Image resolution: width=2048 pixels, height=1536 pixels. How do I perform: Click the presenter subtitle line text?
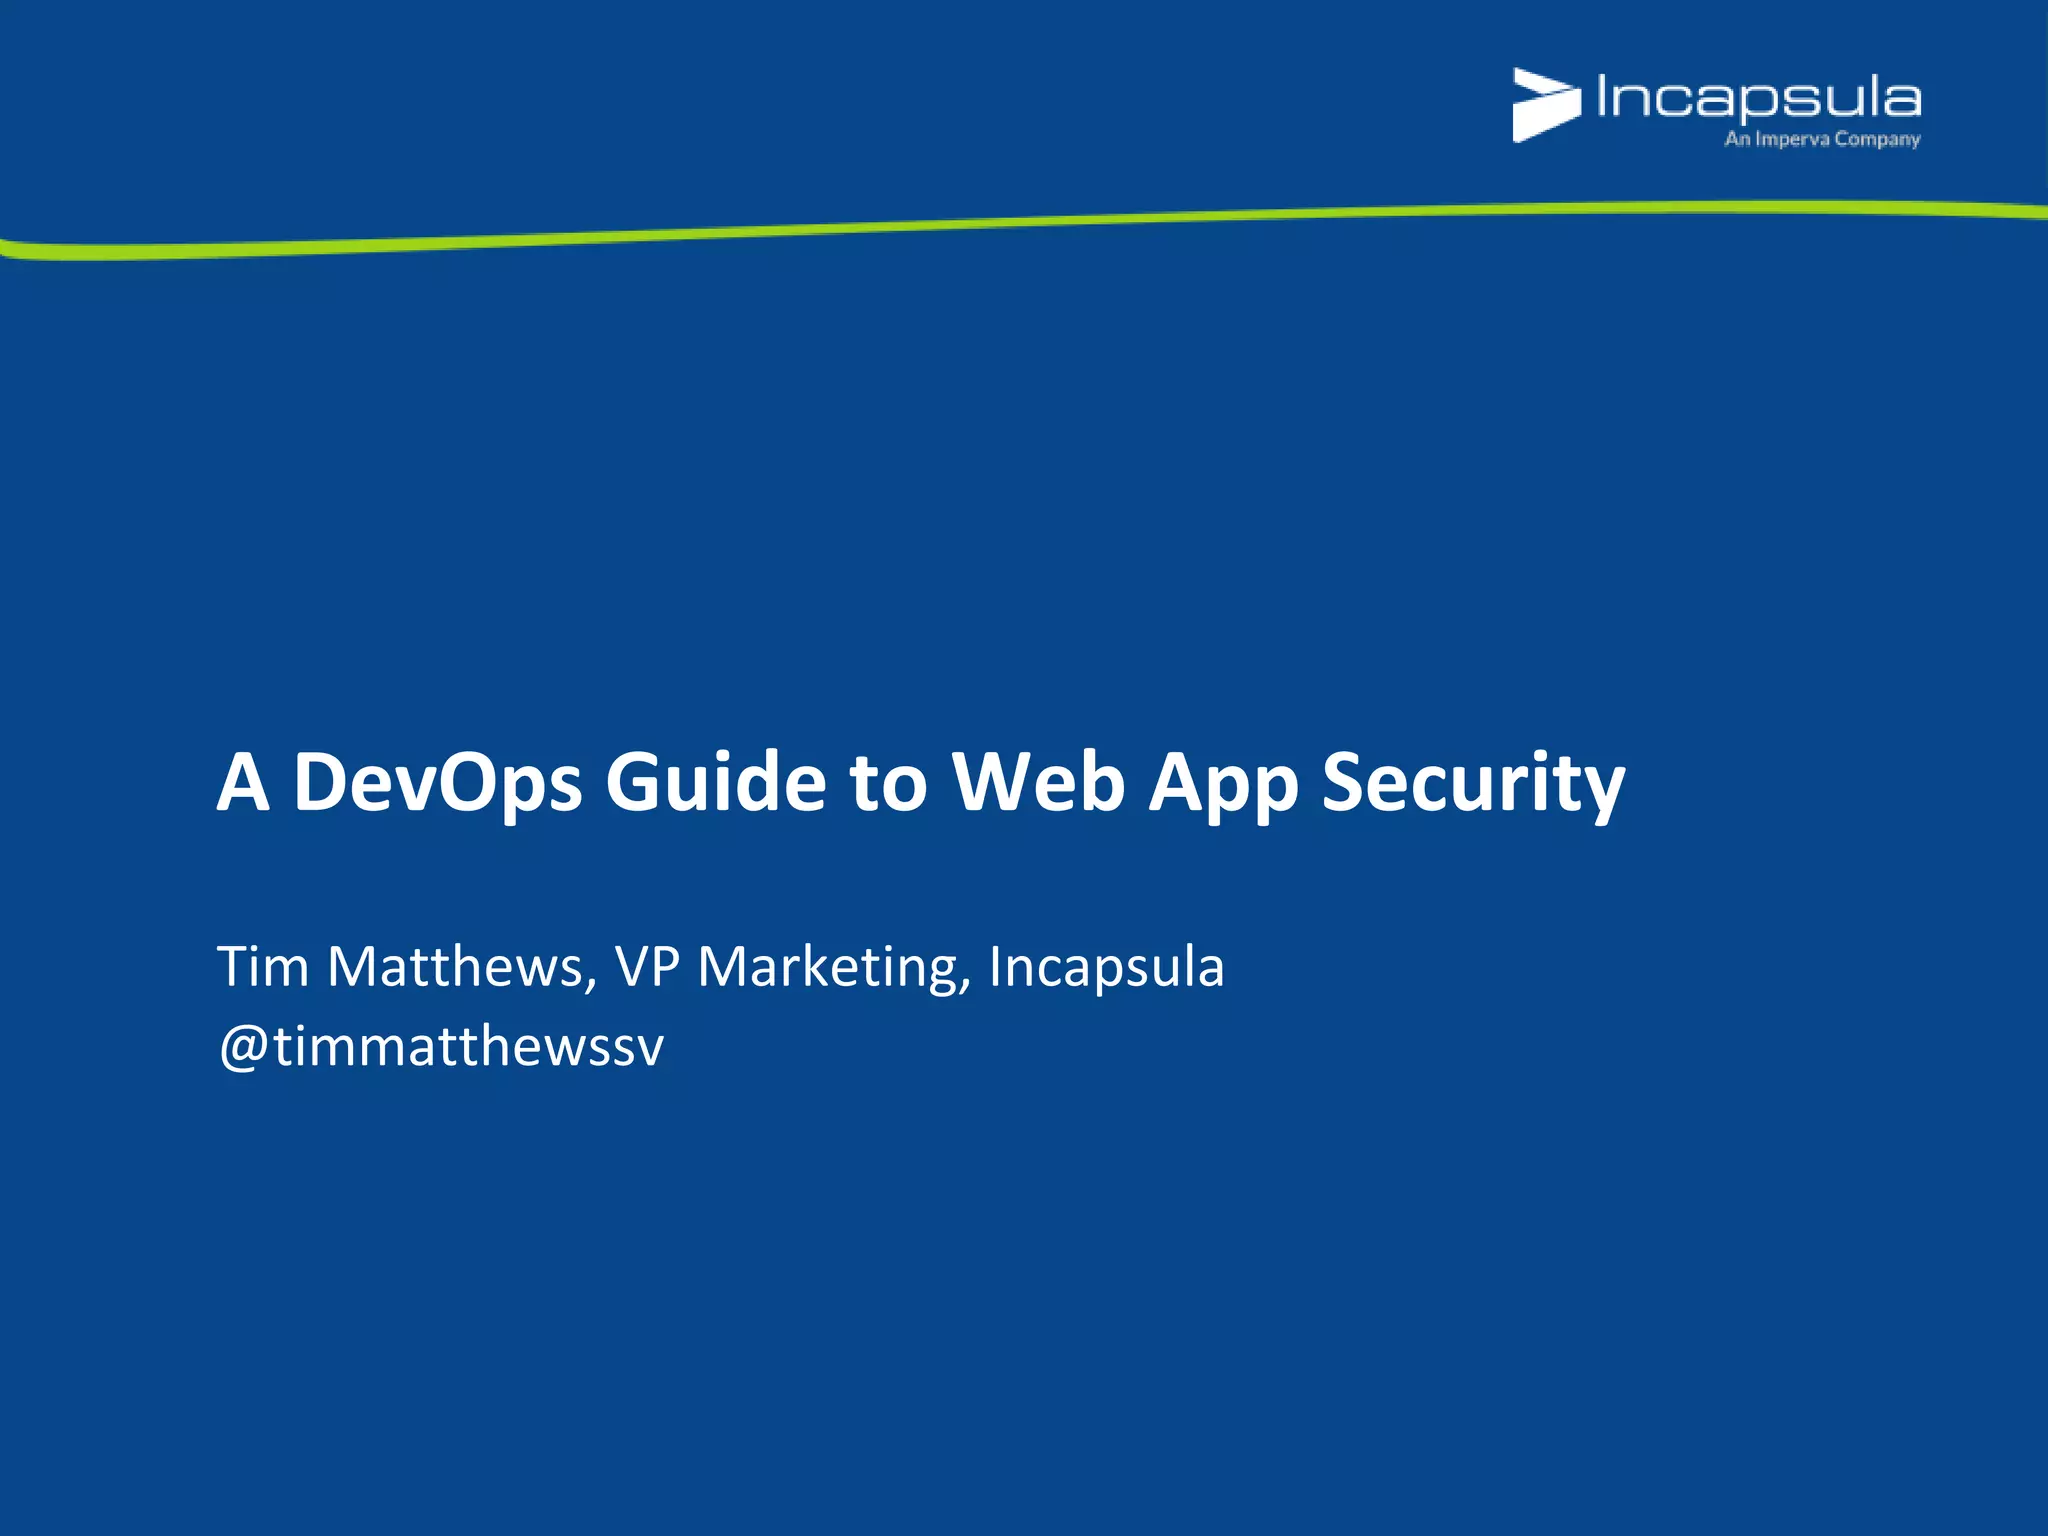(x=720, y=967)
